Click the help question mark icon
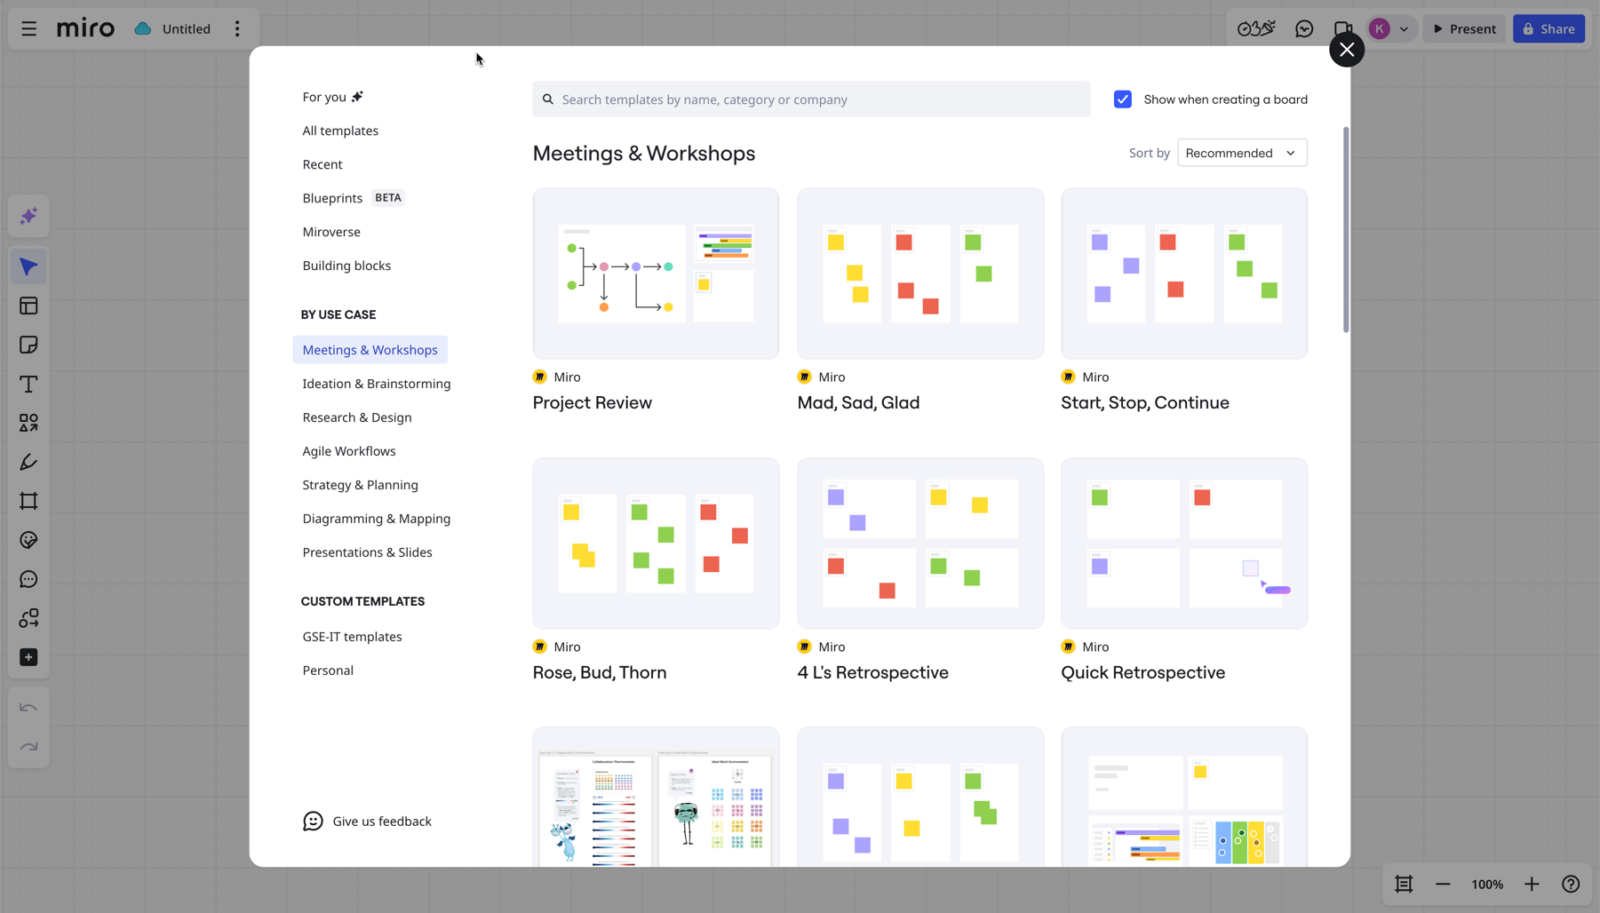Image resolution: width=1600 pixels, height=913 pixels. [1570, 884]
